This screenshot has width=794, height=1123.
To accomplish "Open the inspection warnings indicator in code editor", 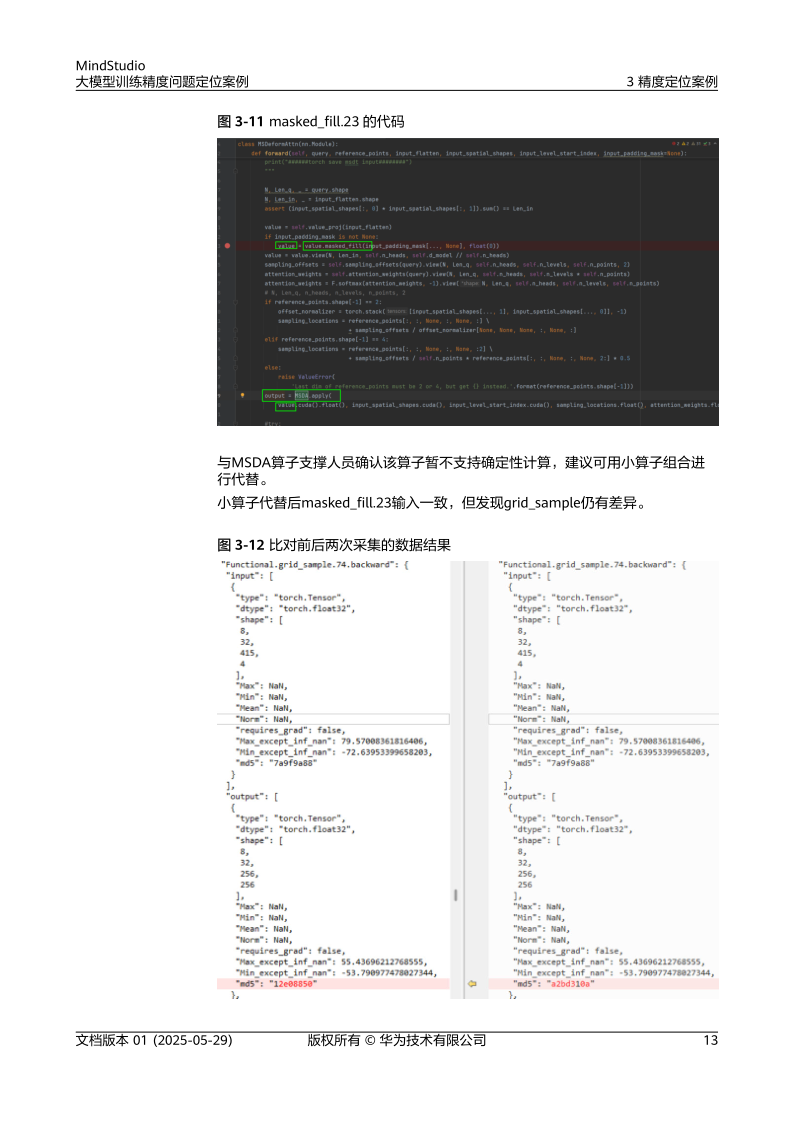I will point(693,144).
